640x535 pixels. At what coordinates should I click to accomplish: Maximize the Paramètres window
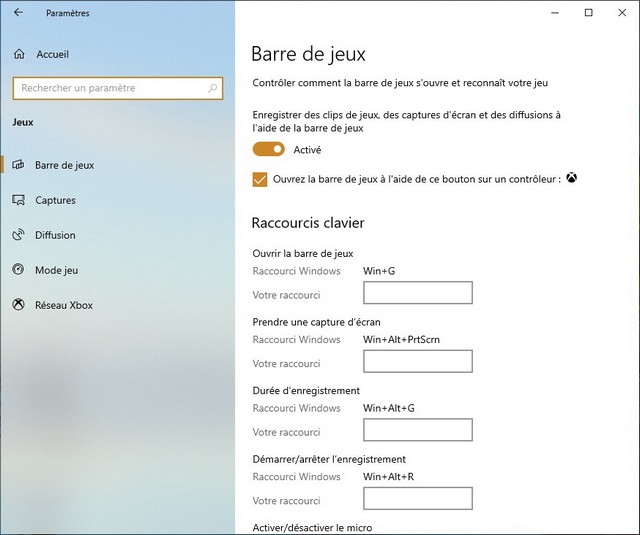[x=588, y=13]
